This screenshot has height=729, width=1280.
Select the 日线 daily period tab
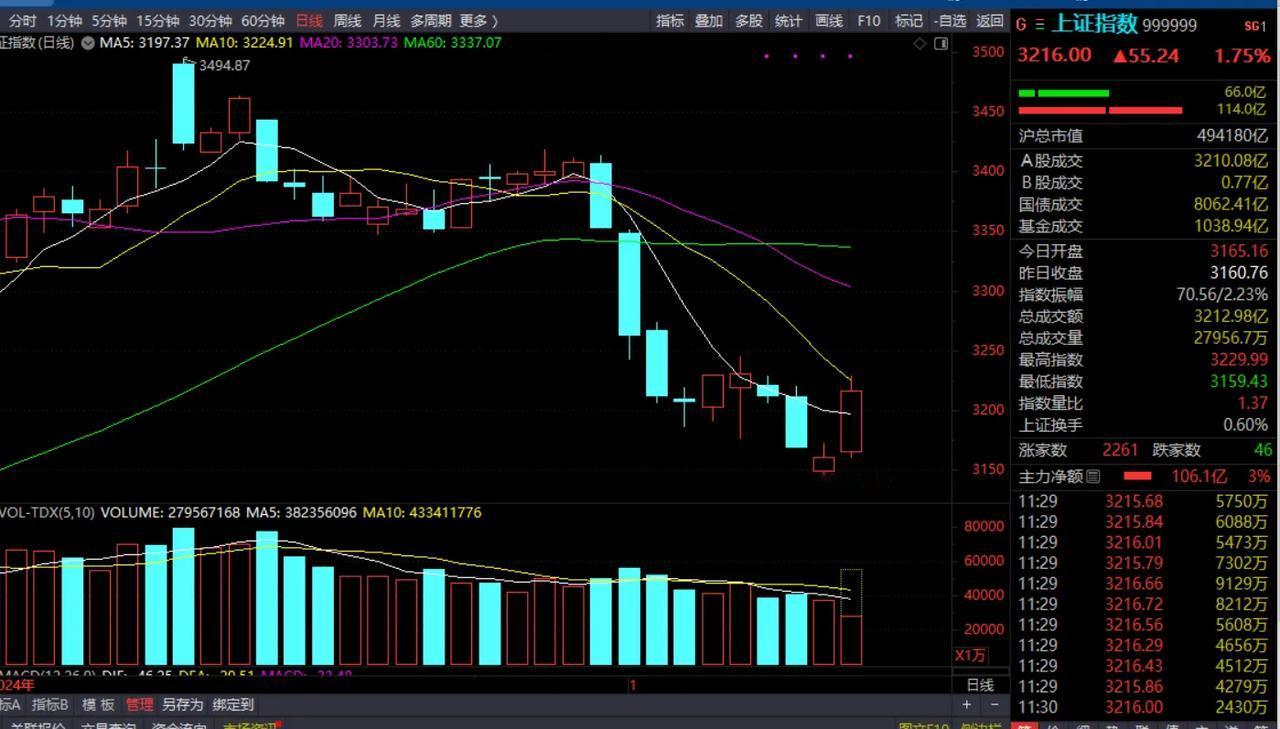[x=309, y=20]
